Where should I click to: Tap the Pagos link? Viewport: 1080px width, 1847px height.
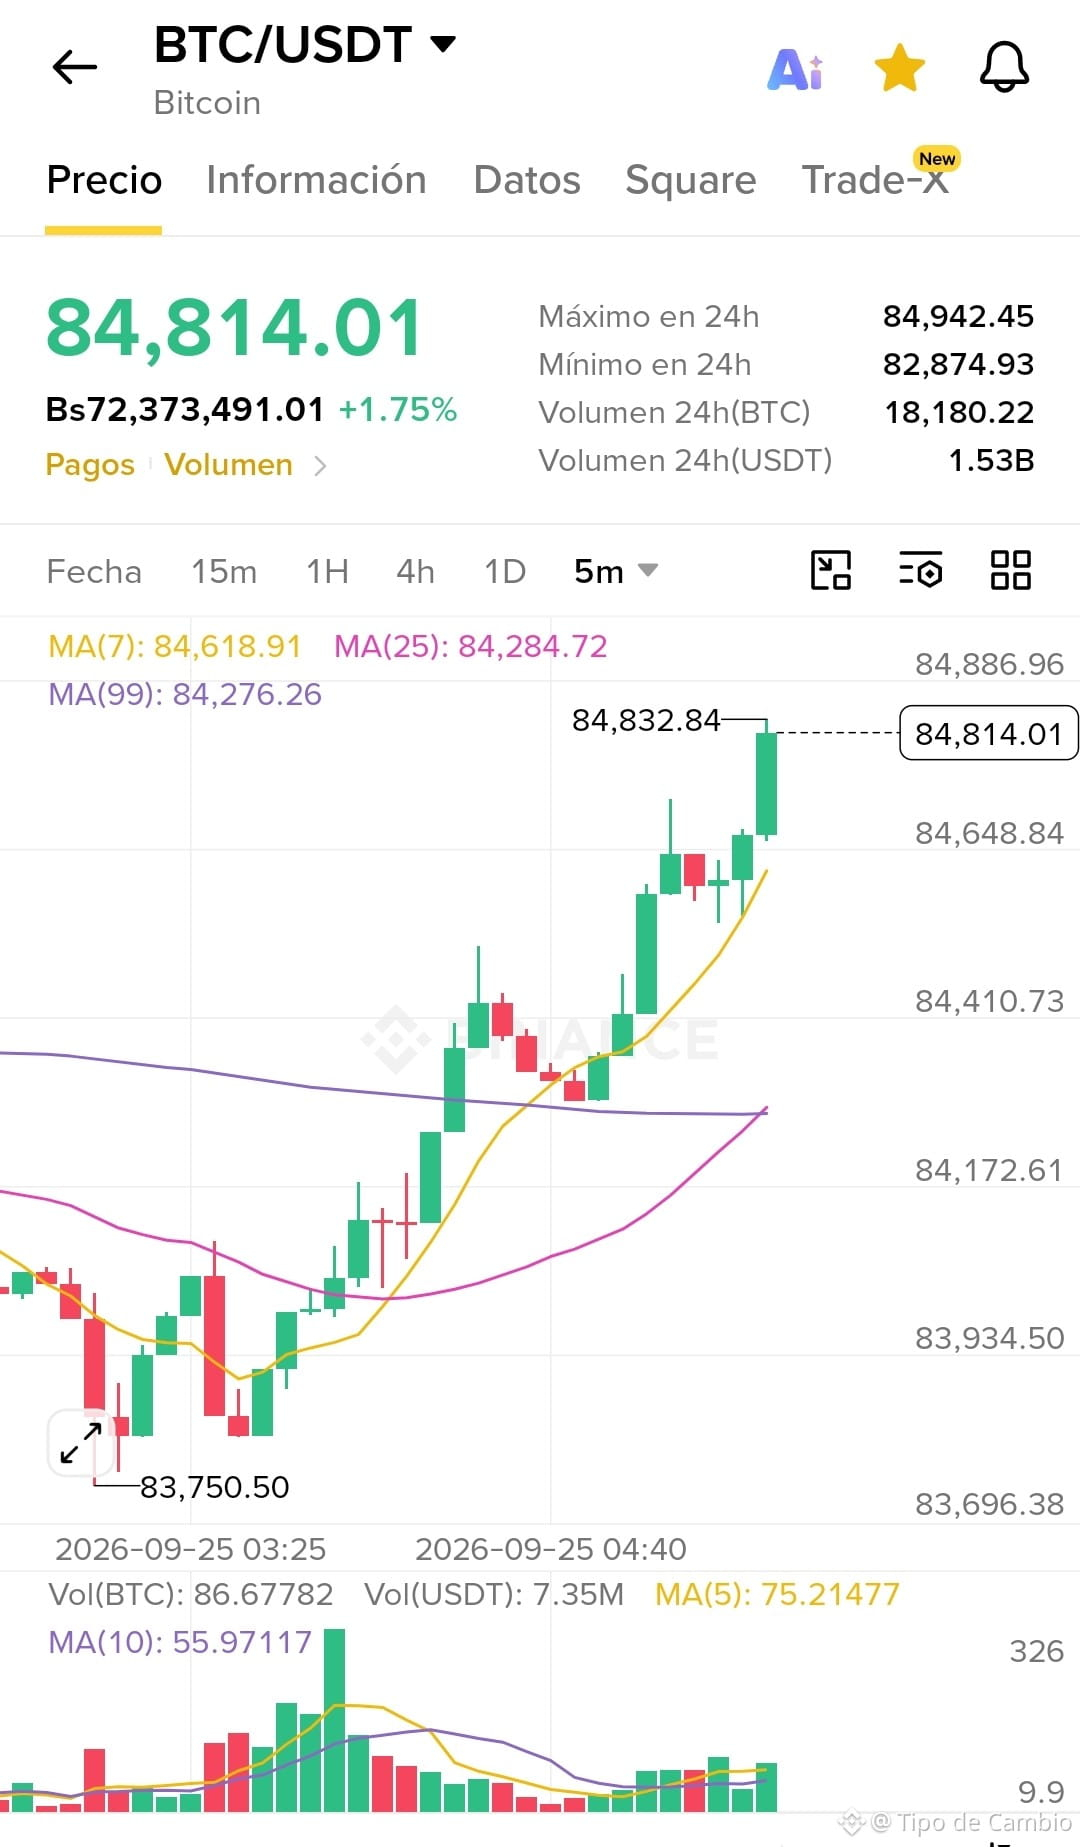(90, 465)
